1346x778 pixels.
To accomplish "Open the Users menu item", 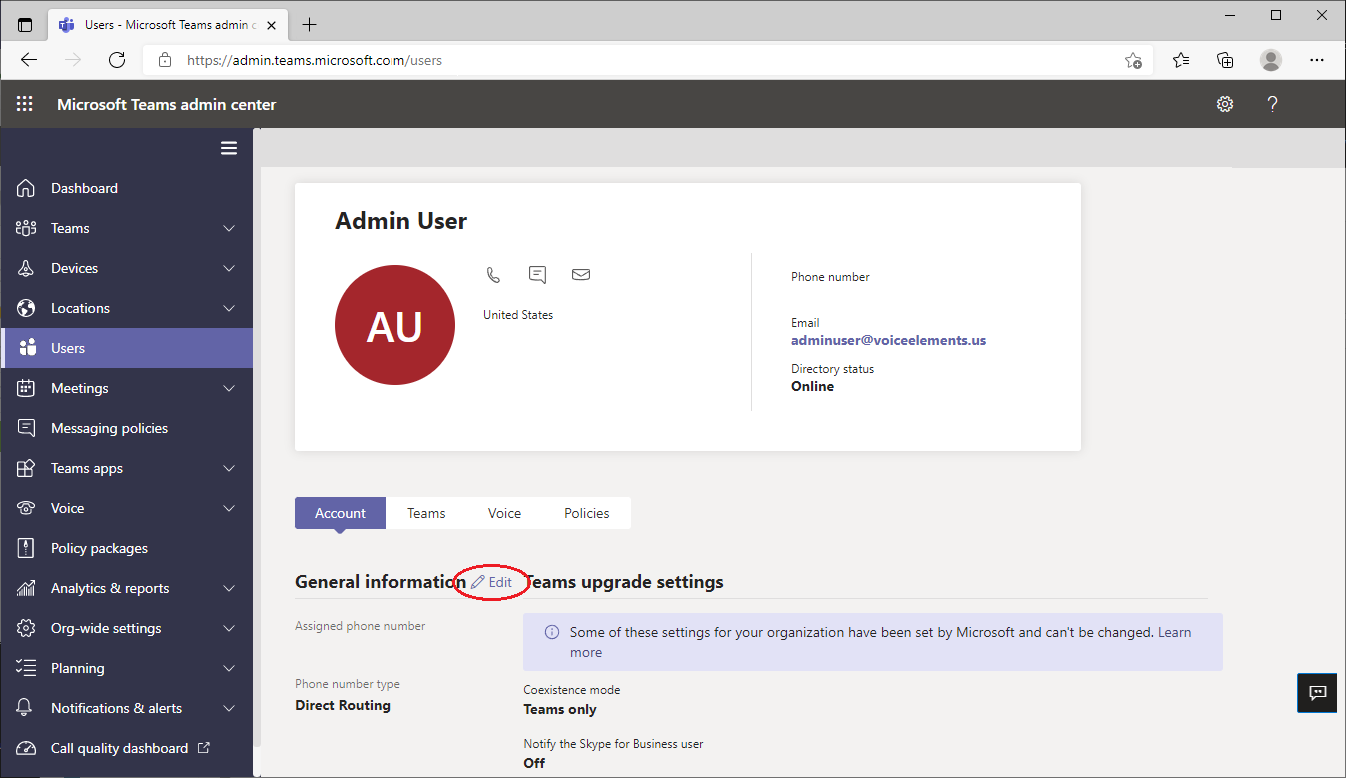I will tap(127, 348).
